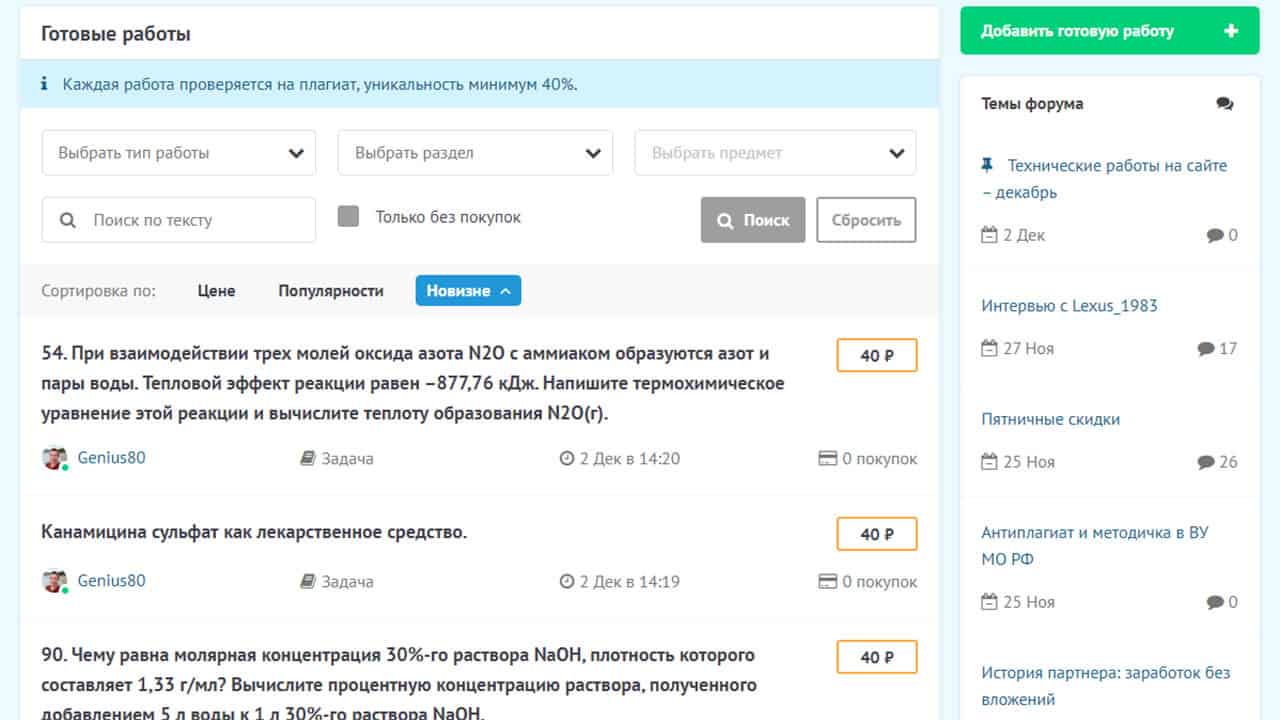Enable the Только без покупок checkbox
The image size is (1280, 720).
348,217
